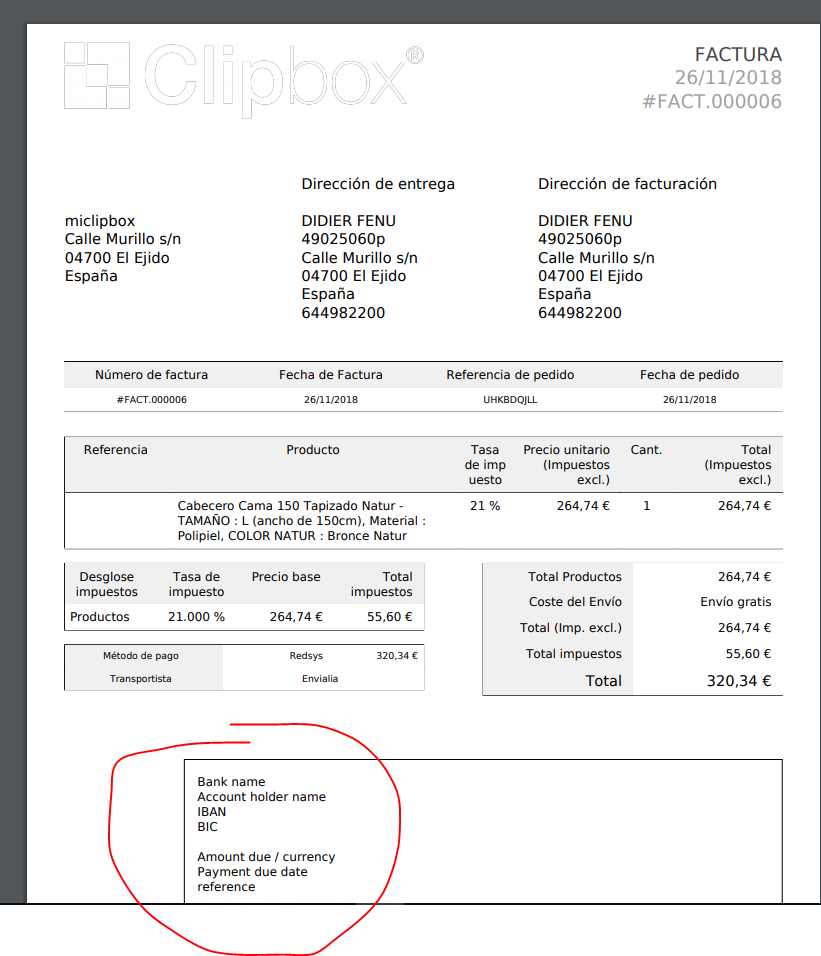Click the 'Fecha de pedido' column header
This screenshot has width=821, height=956.
click(x=689, y=375)
